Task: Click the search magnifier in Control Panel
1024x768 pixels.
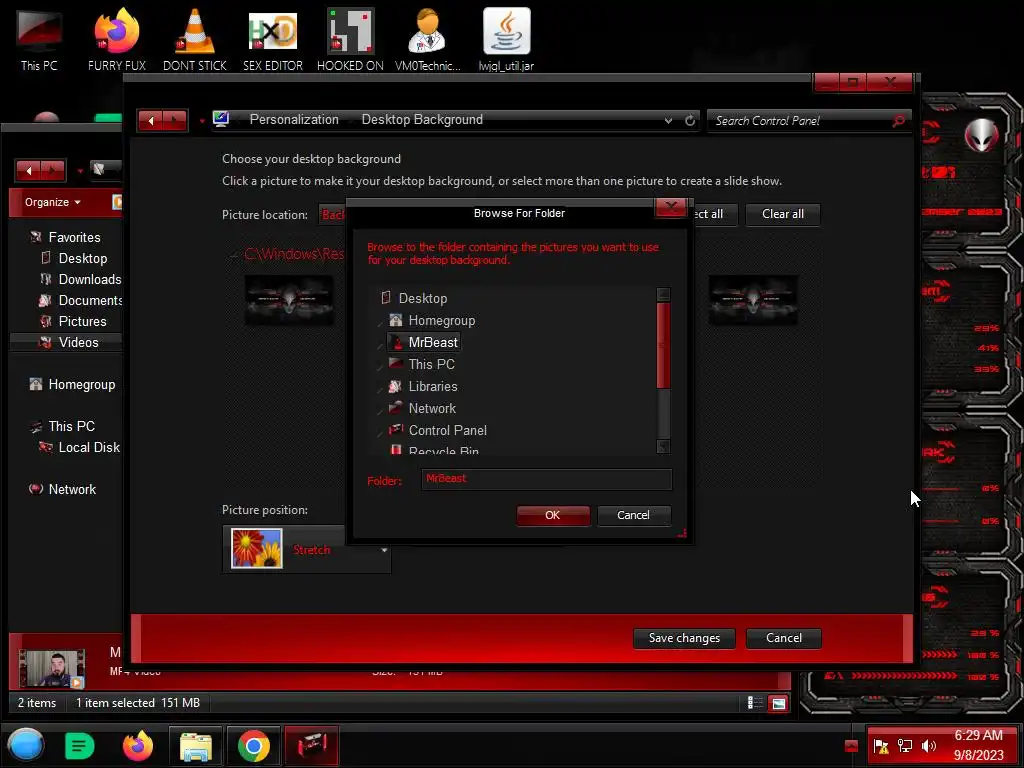Action: click(x=899, y=120)
